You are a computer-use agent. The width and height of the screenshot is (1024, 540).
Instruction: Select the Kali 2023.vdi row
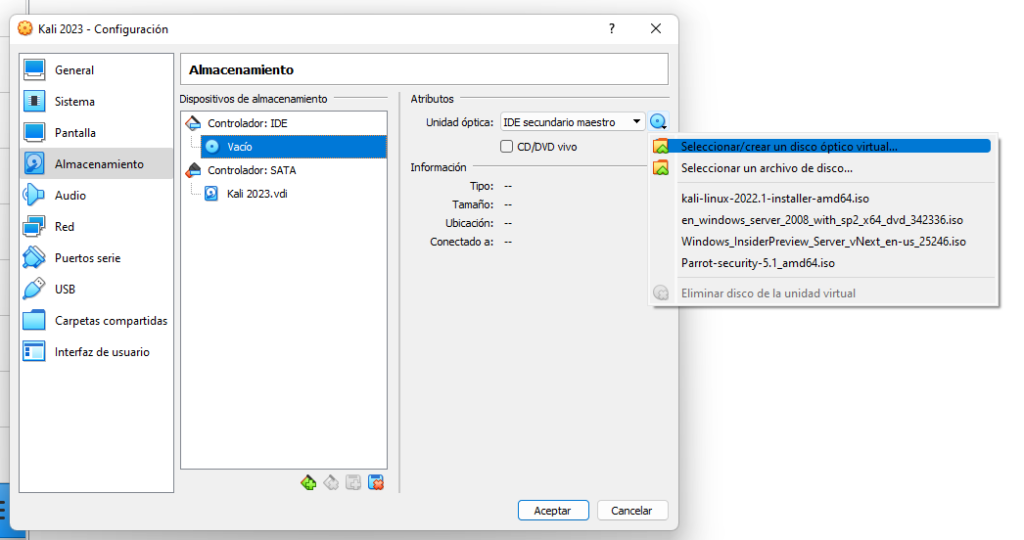pyautogui.click(x=293, y=193)
